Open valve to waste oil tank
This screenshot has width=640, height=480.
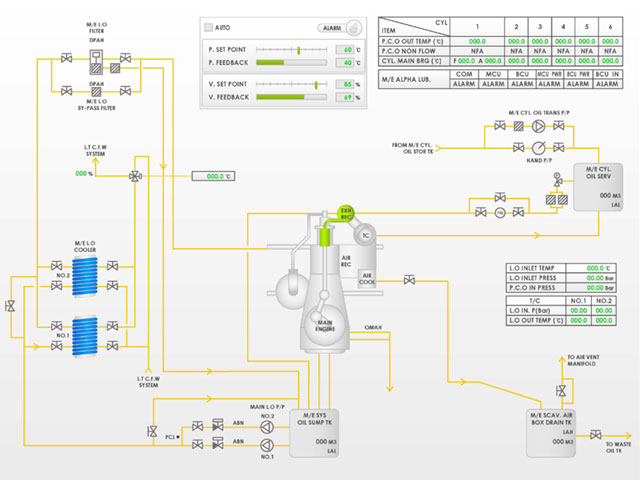[x=596, y=436]
